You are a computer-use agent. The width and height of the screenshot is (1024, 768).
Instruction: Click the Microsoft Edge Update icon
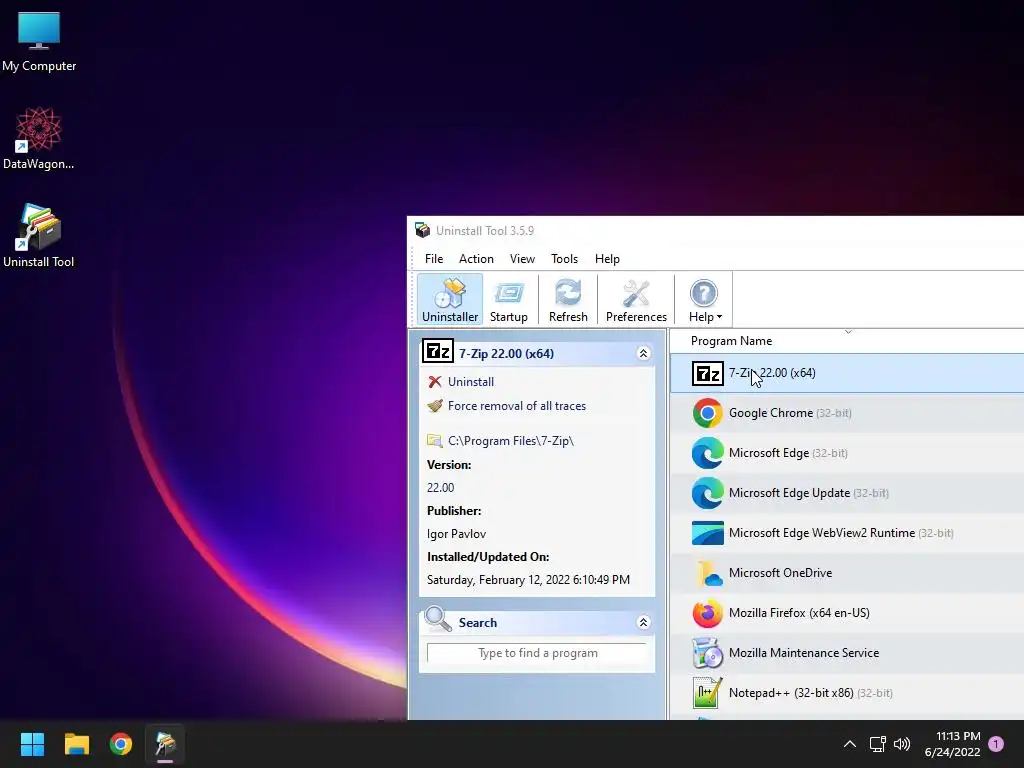[707, 493]
